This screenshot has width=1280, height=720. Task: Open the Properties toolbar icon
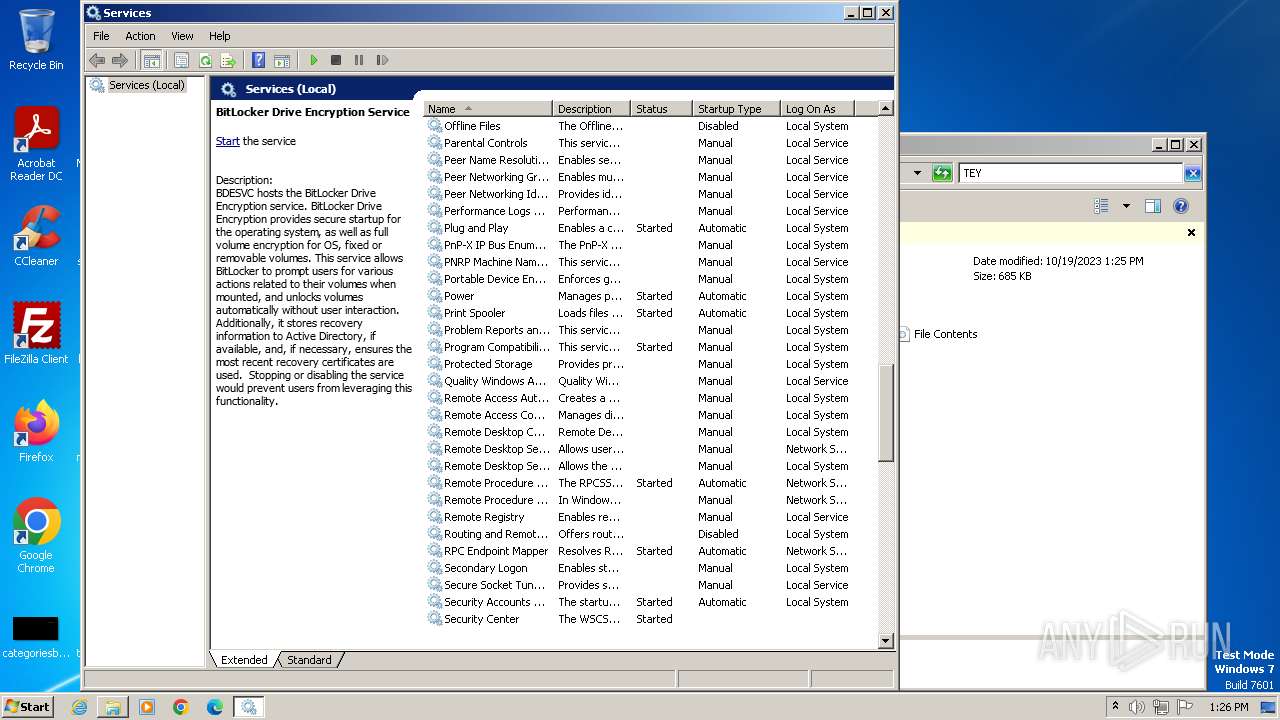pyautogui.click(x=181, y=60)
